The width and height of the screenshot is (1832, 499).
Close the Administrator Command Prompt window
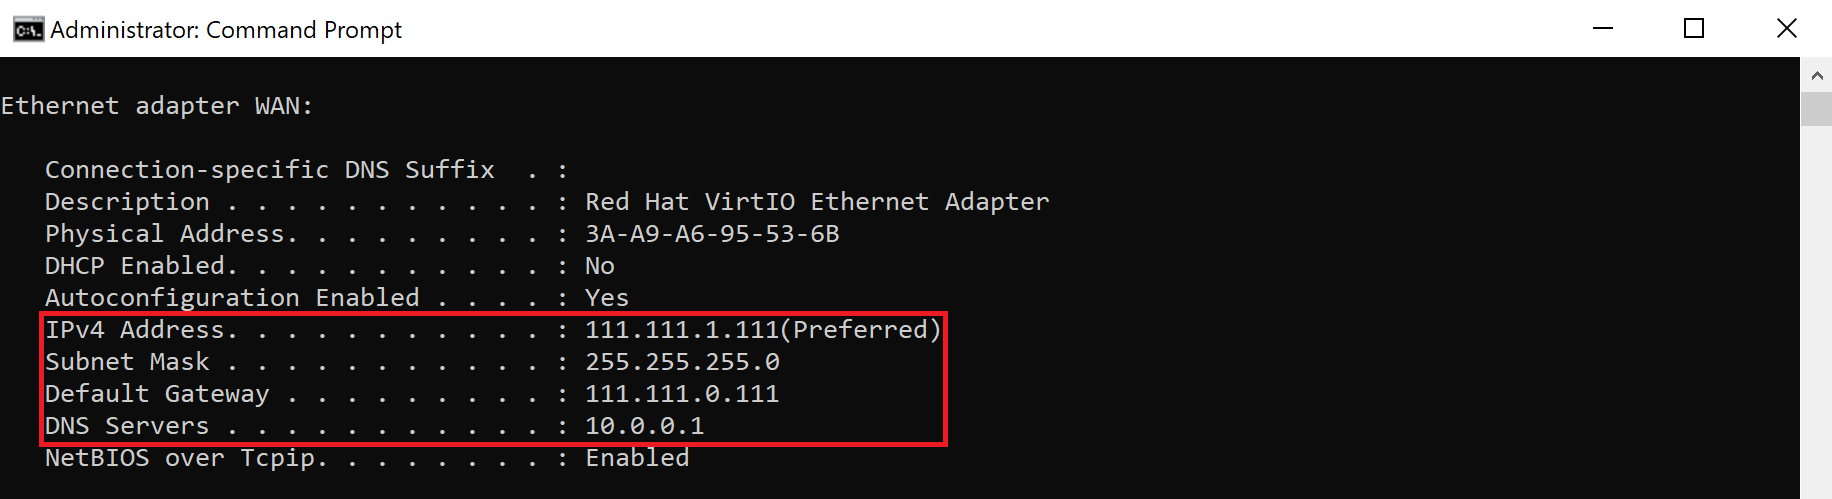[1786, 29]
